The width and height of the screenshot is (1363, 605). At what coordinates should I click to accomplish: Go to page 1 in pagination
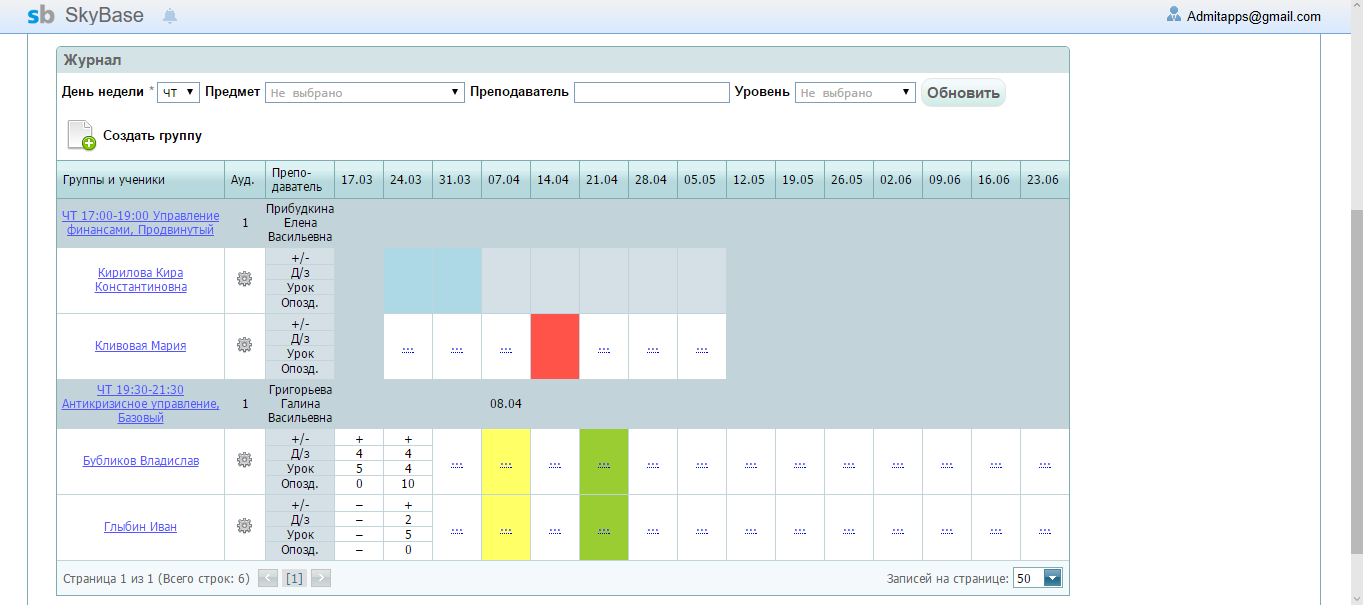294,578
